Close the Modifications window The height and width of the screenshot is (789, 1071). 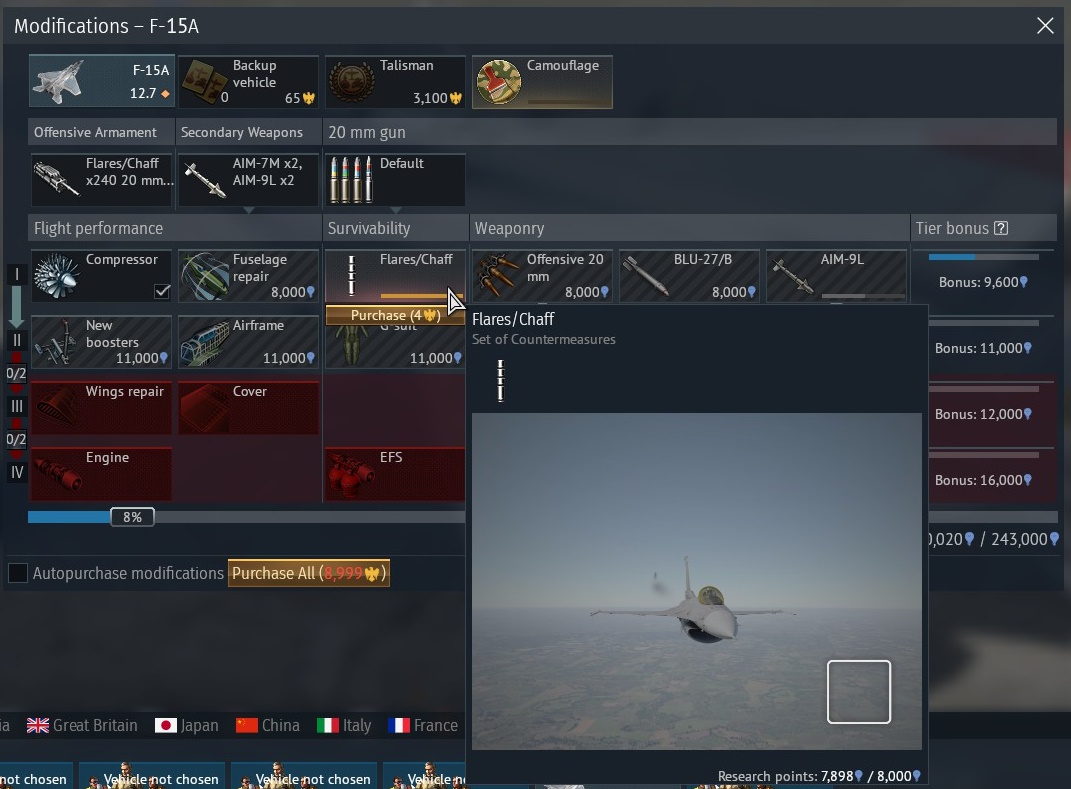pyautogui.click(x=1044, y=26)
